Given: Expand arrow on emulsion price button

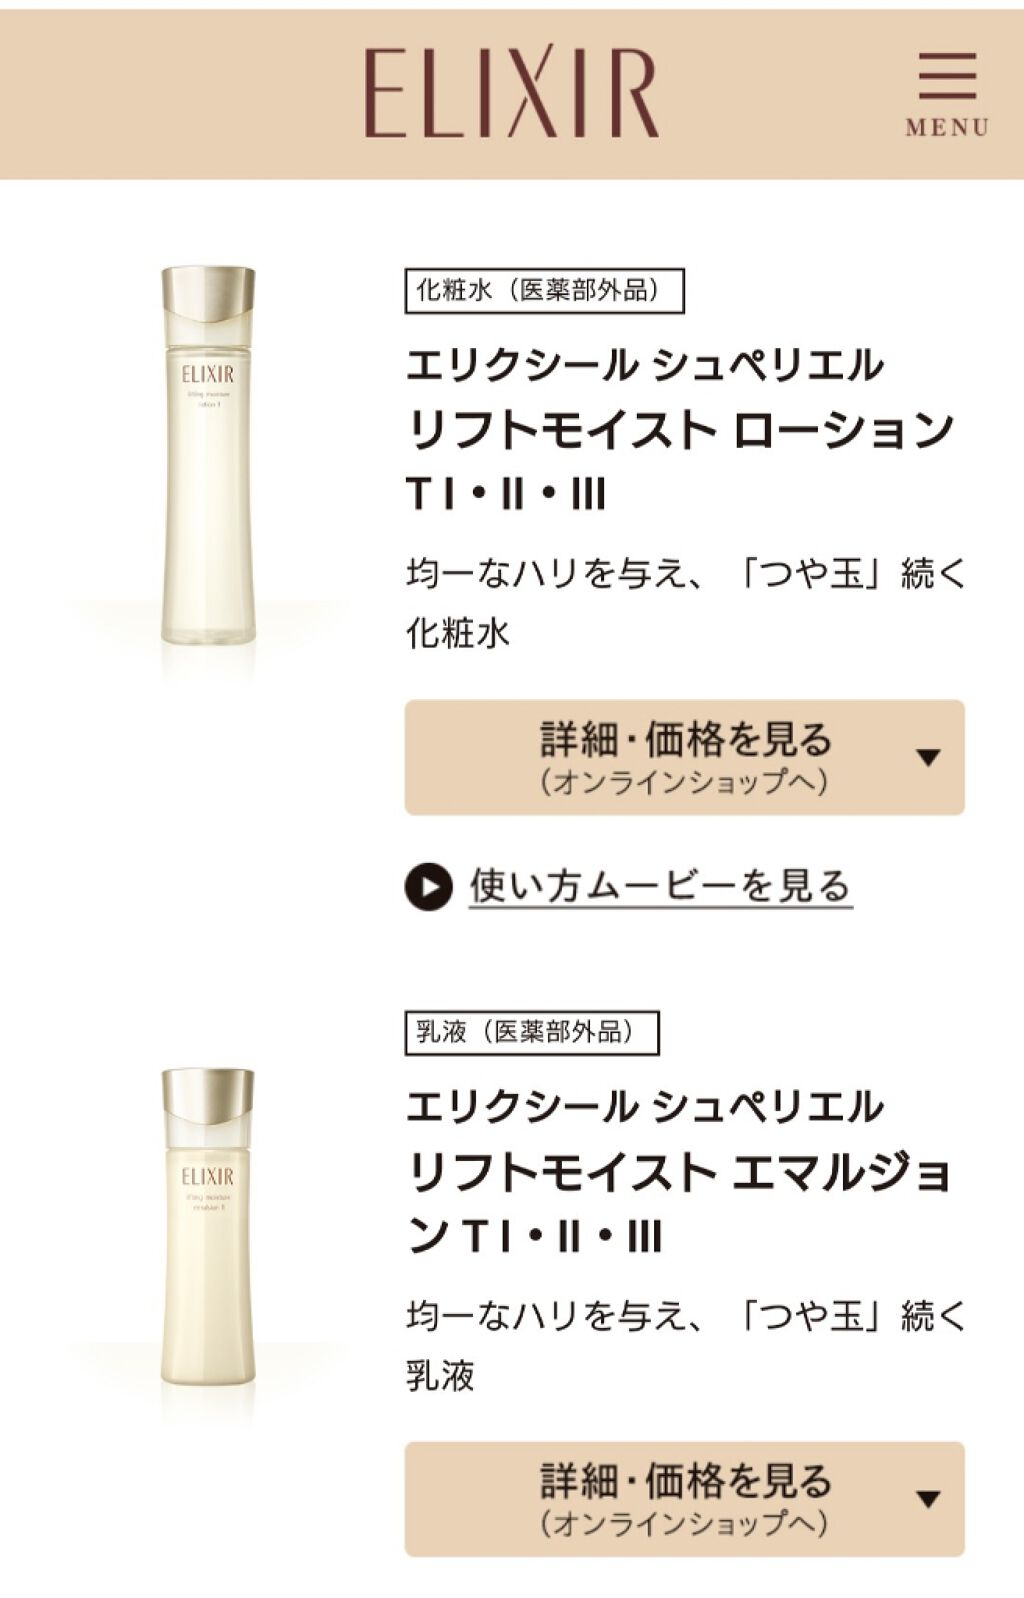Looking at the screenshot, I should (x=928, y=1499).
